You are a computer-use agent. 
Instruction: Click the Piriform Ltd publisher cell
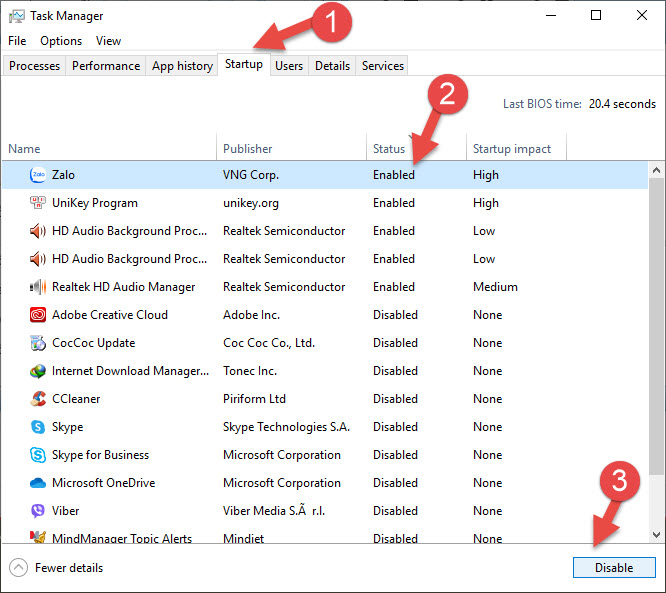pyautogui.click(x=254, y=399)
